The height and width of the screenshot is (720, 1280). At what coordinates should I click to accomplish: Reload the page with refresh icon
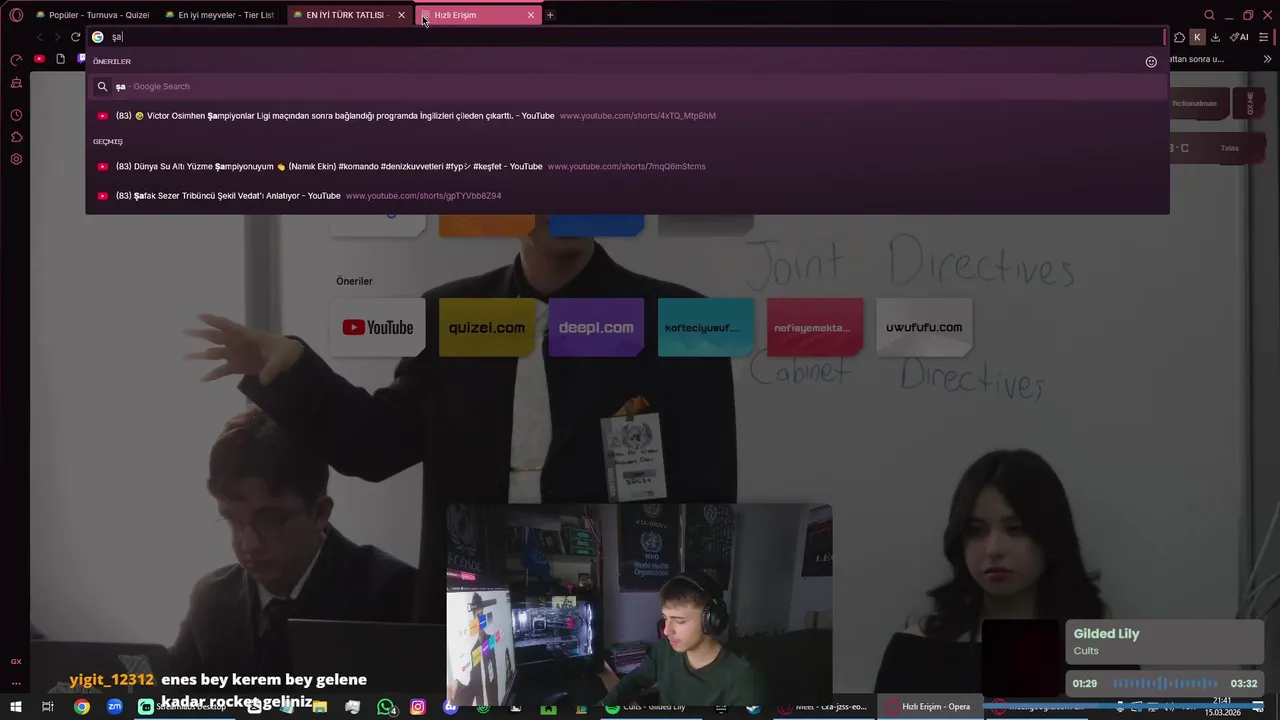[x=75, y=37]
